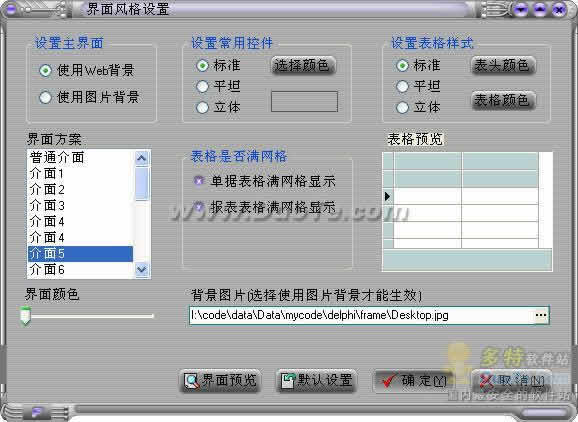The height and width of the screenshot is (422, 578).
Task: Click the 界面颜色 slider thumb
Action: (25, 315)
